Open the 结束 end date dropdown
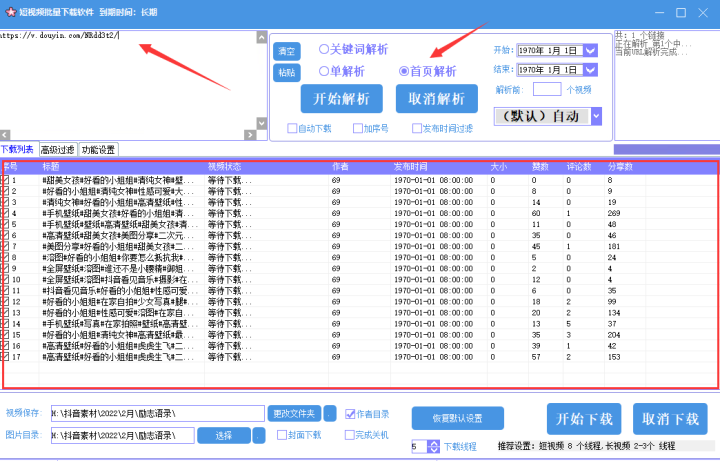The width and height of the screenshot is (720, 461). click(590, 70)
